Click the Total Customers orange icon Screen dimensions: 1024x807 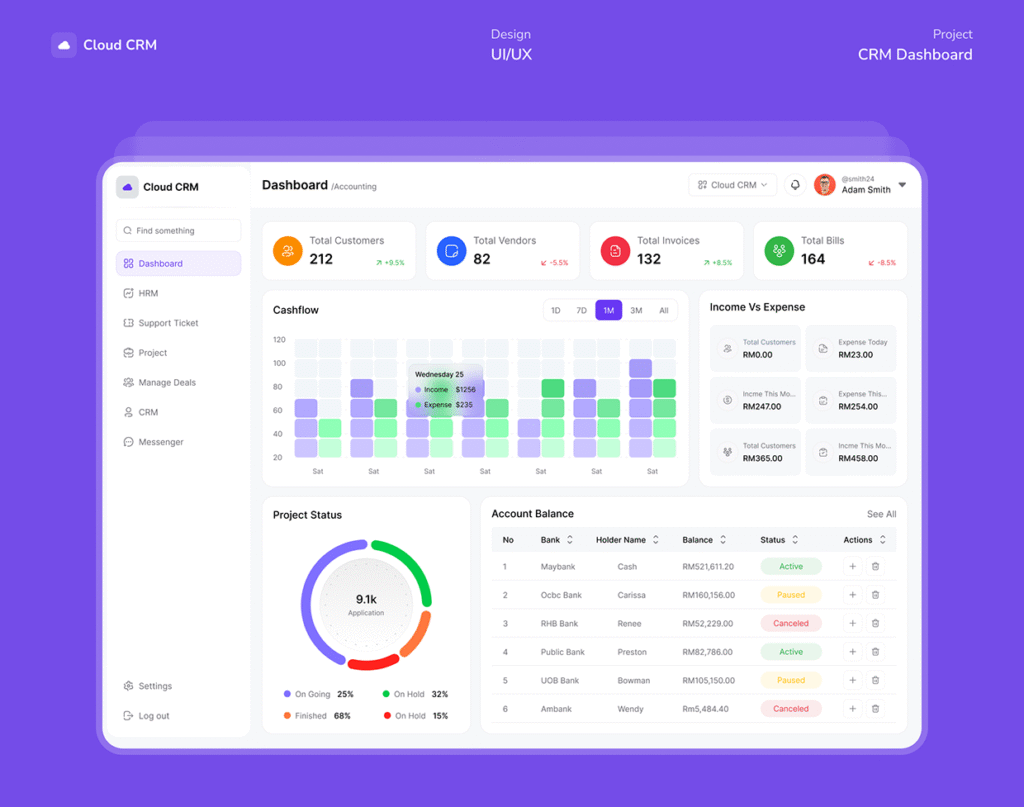[287, 251]
